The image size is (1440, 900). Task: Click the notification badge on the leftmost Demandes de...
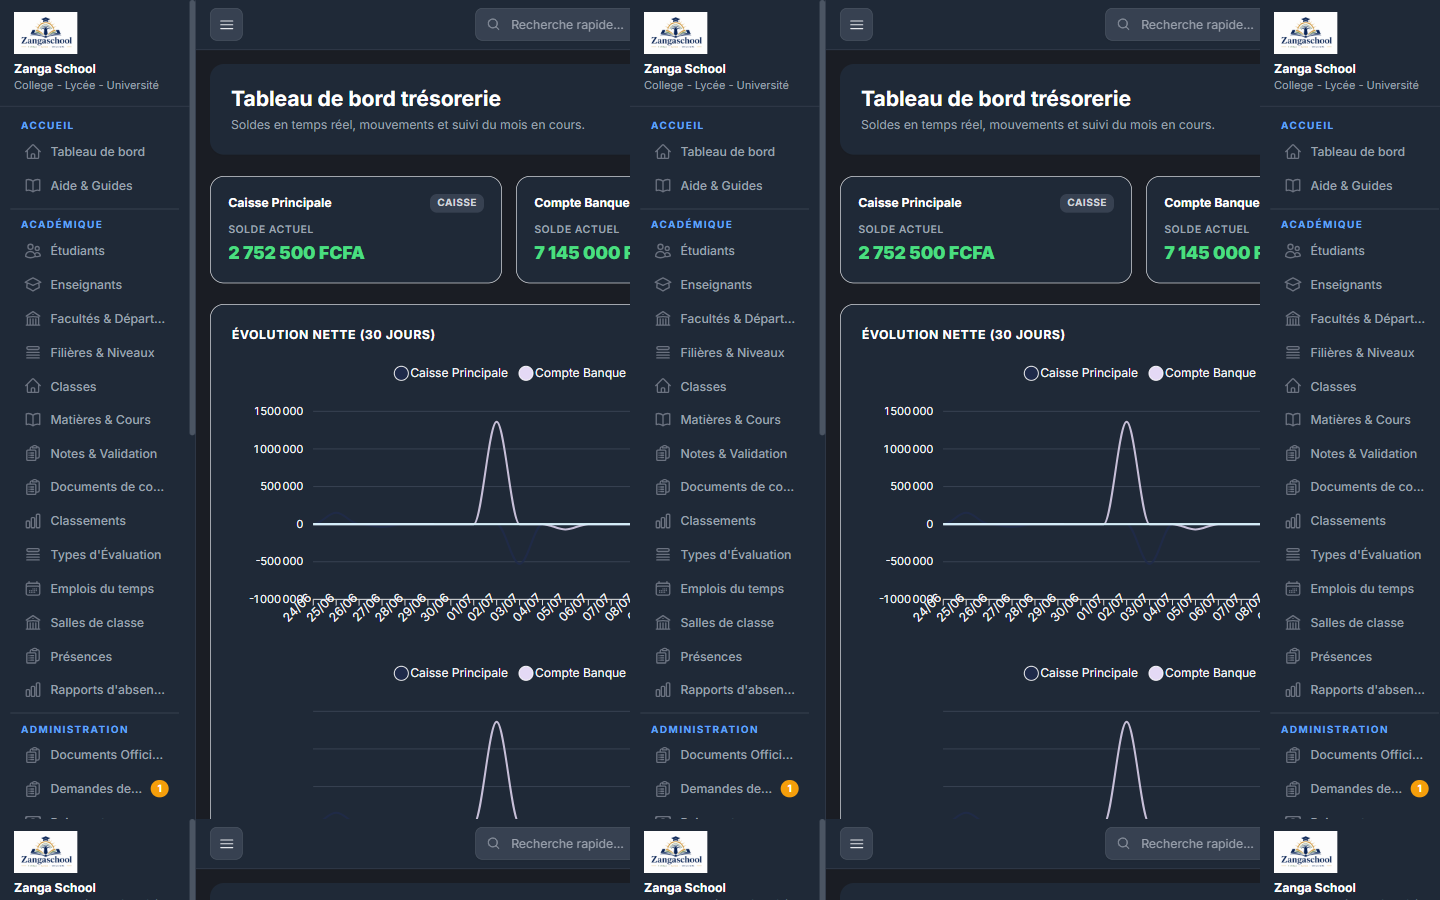pyautogui.click(x=159, y=789)
